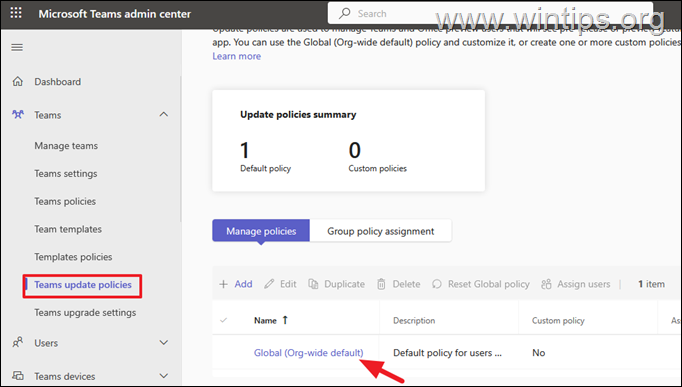
Task: Click the Delete trash can icon
Action: click(x=381, y=284)
